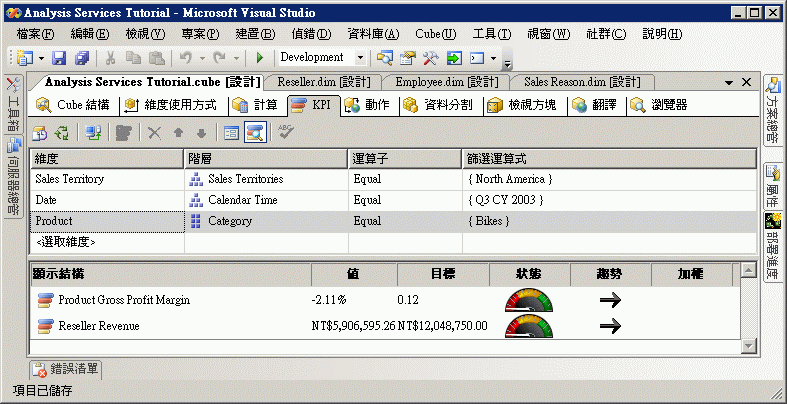Open the dropdown next to Command Window icon
The width and height of the screenshot is (787, 404).
(493, 58)
